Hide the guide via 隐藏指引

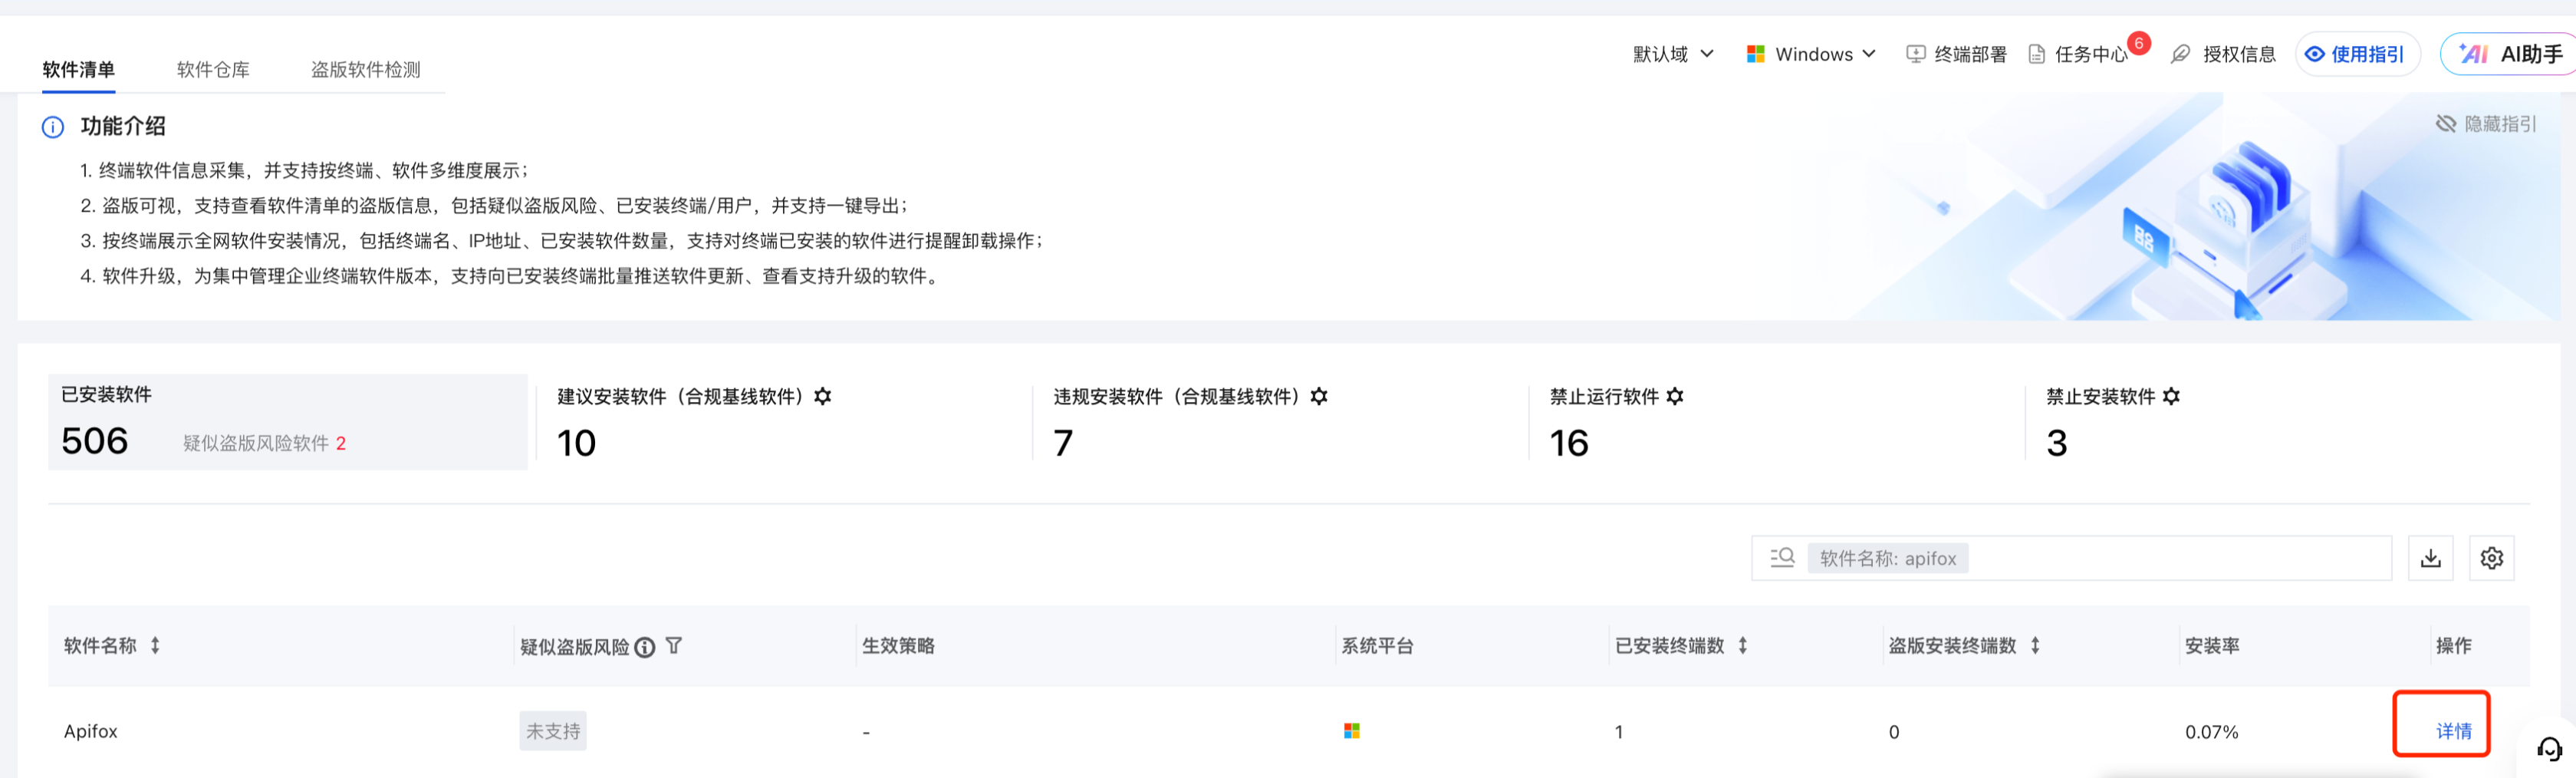pos(2486,124)
